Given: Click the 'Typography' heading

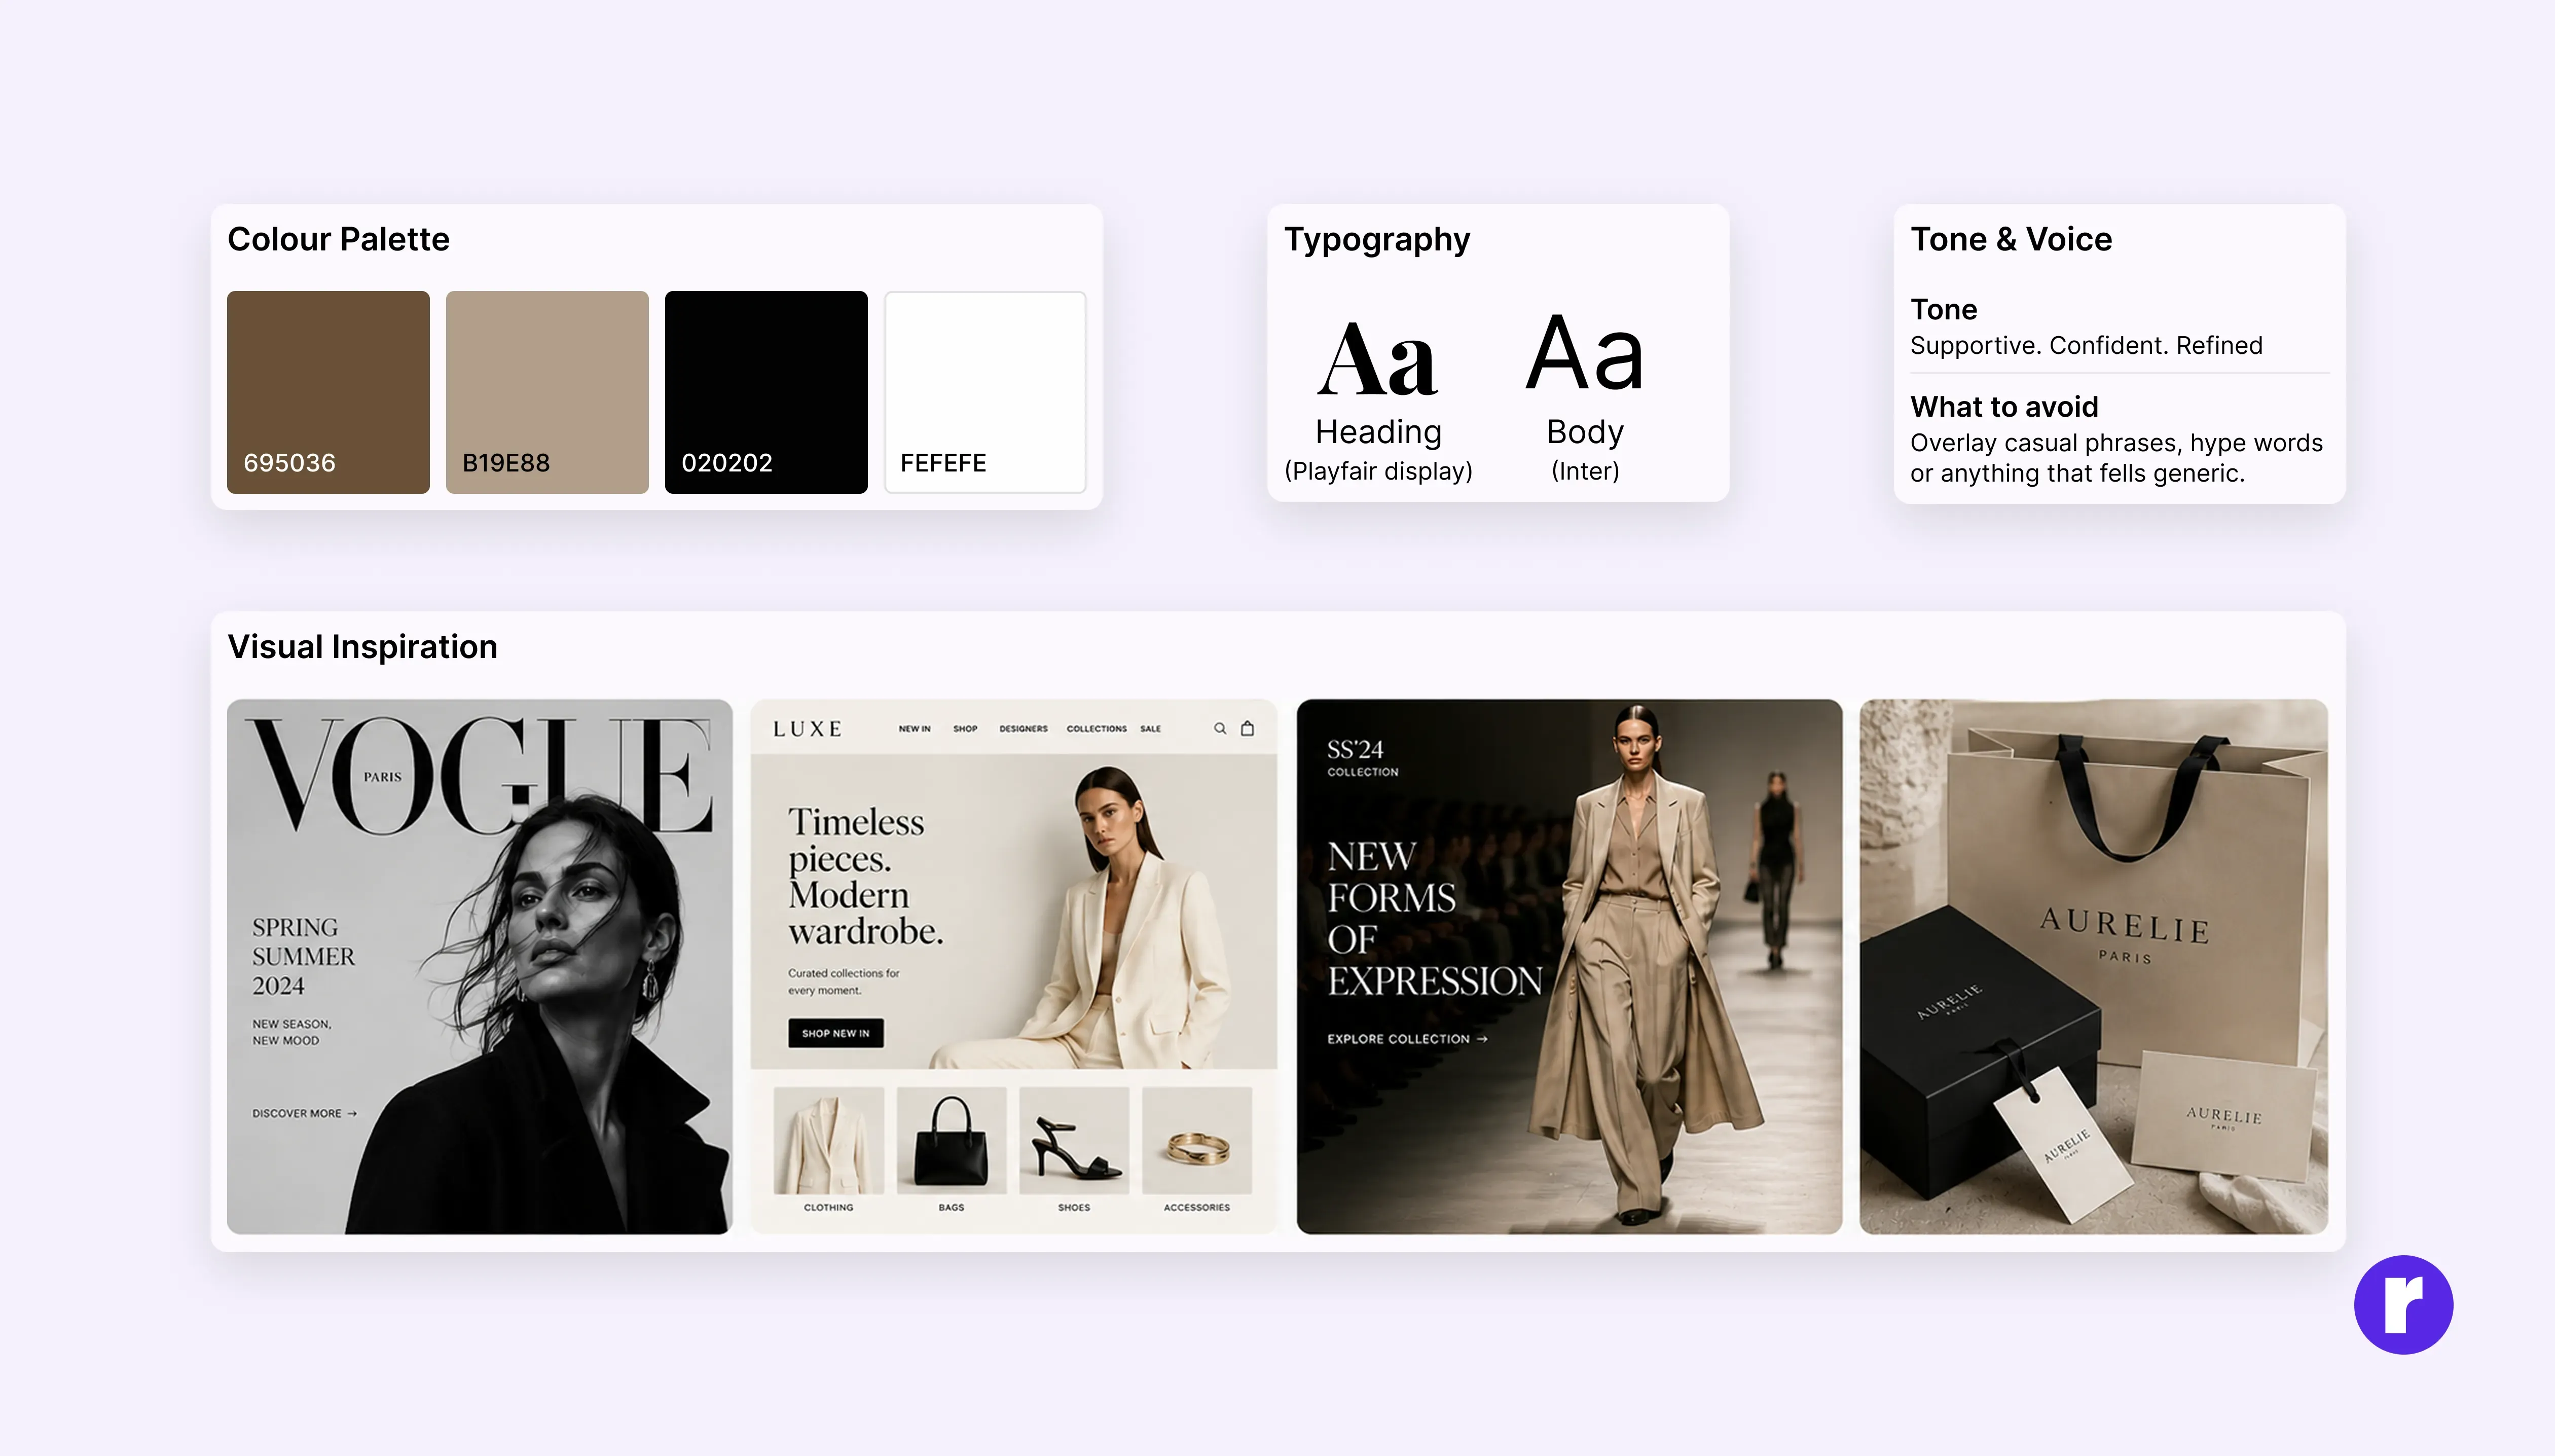Looking at the screenshot, I should click(x=1377, y=240).
